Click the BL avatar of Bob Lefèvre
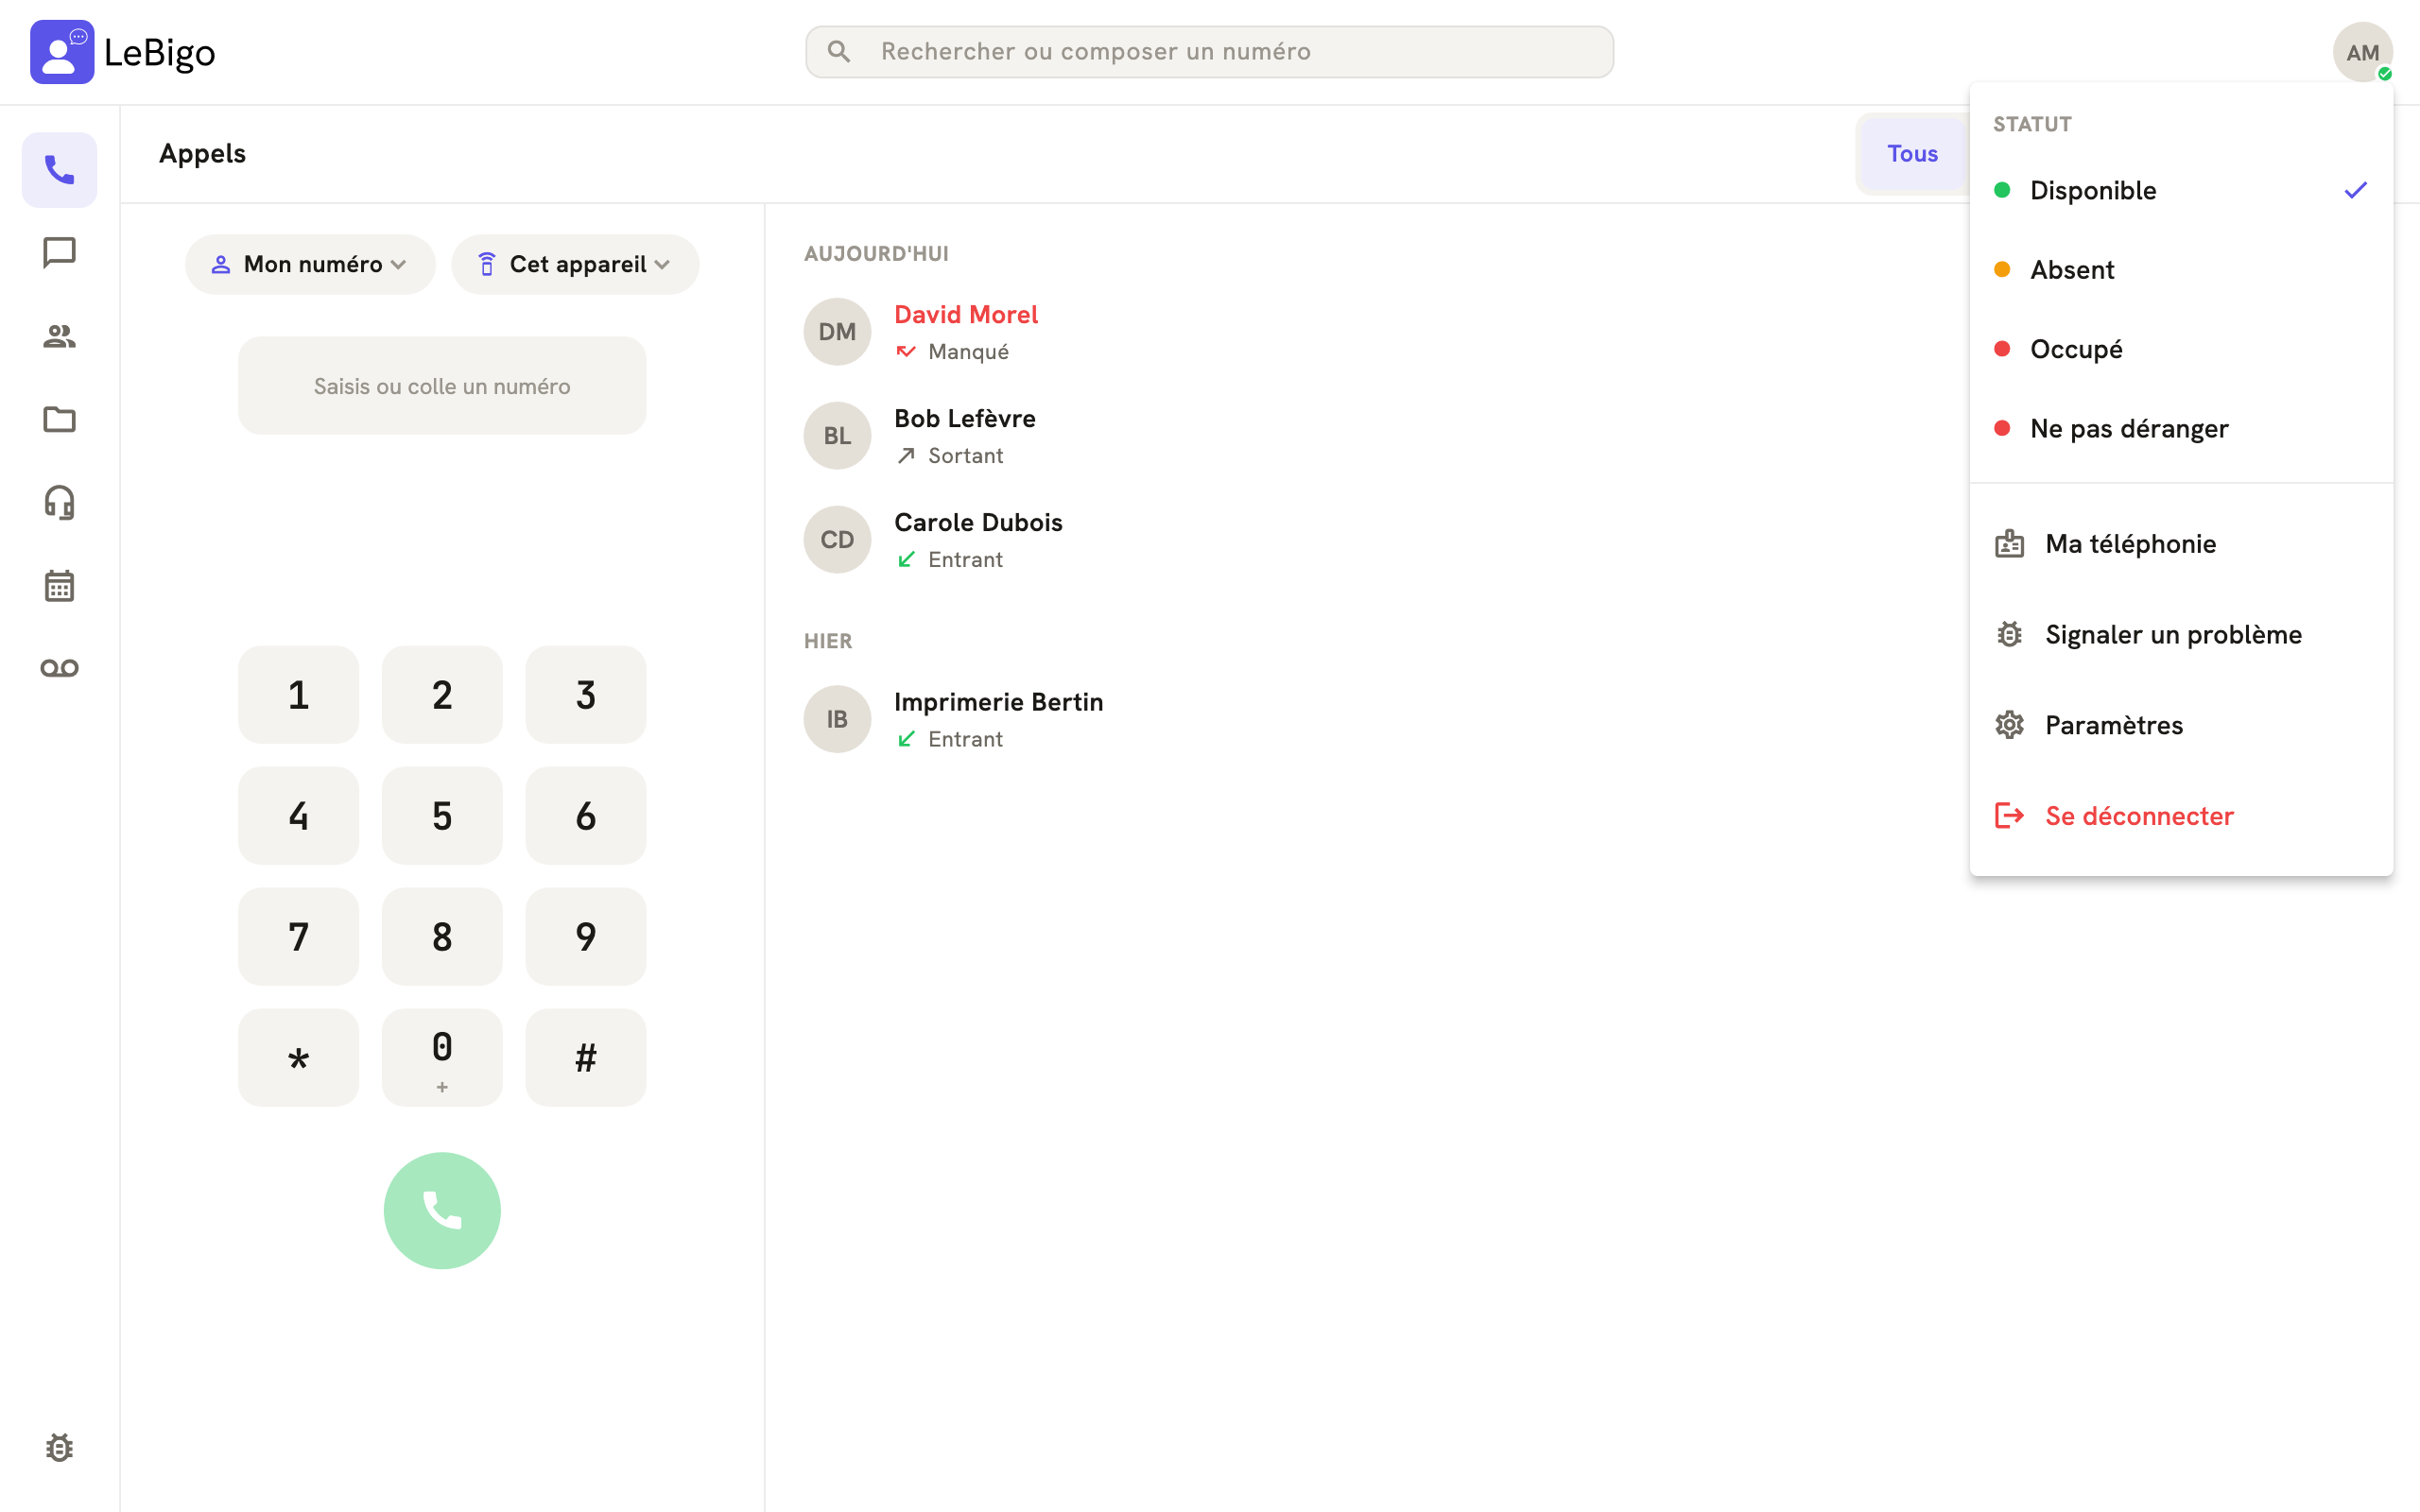Screen dimensions: 2420x1512 (x=837, y=436)
